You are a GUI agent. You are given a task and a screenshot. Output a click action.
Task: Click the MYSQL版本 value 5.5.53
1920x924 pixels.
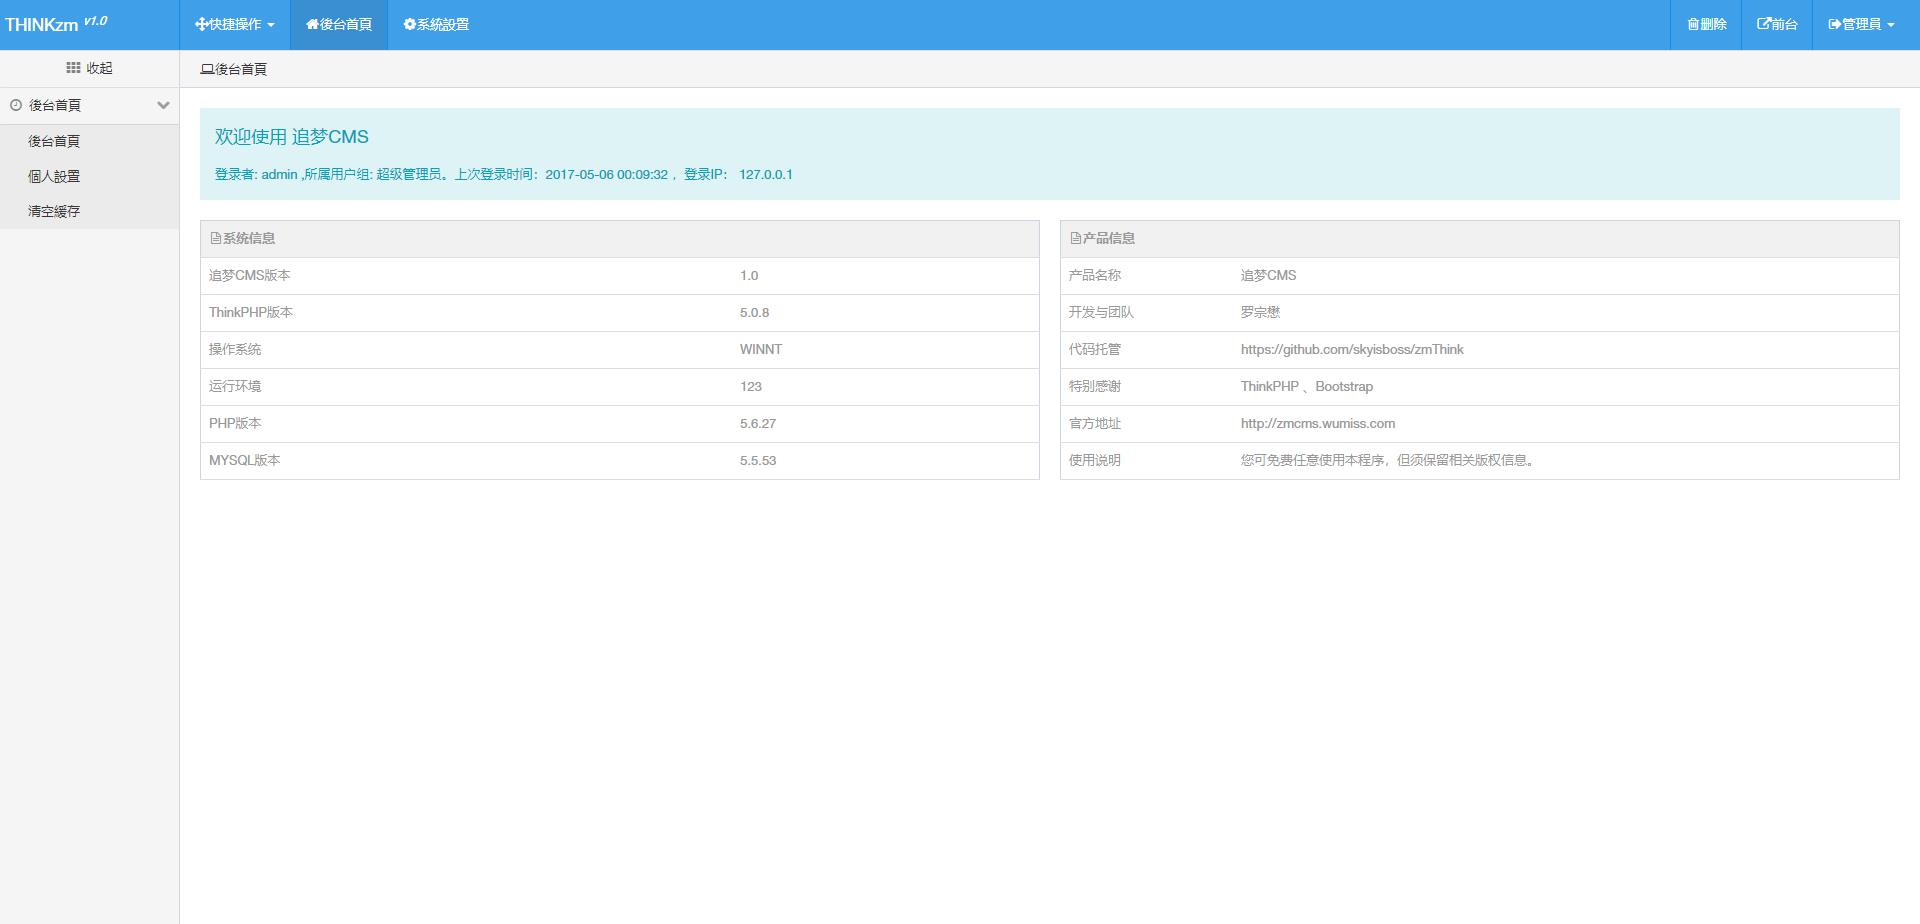[x=758, y=460]
